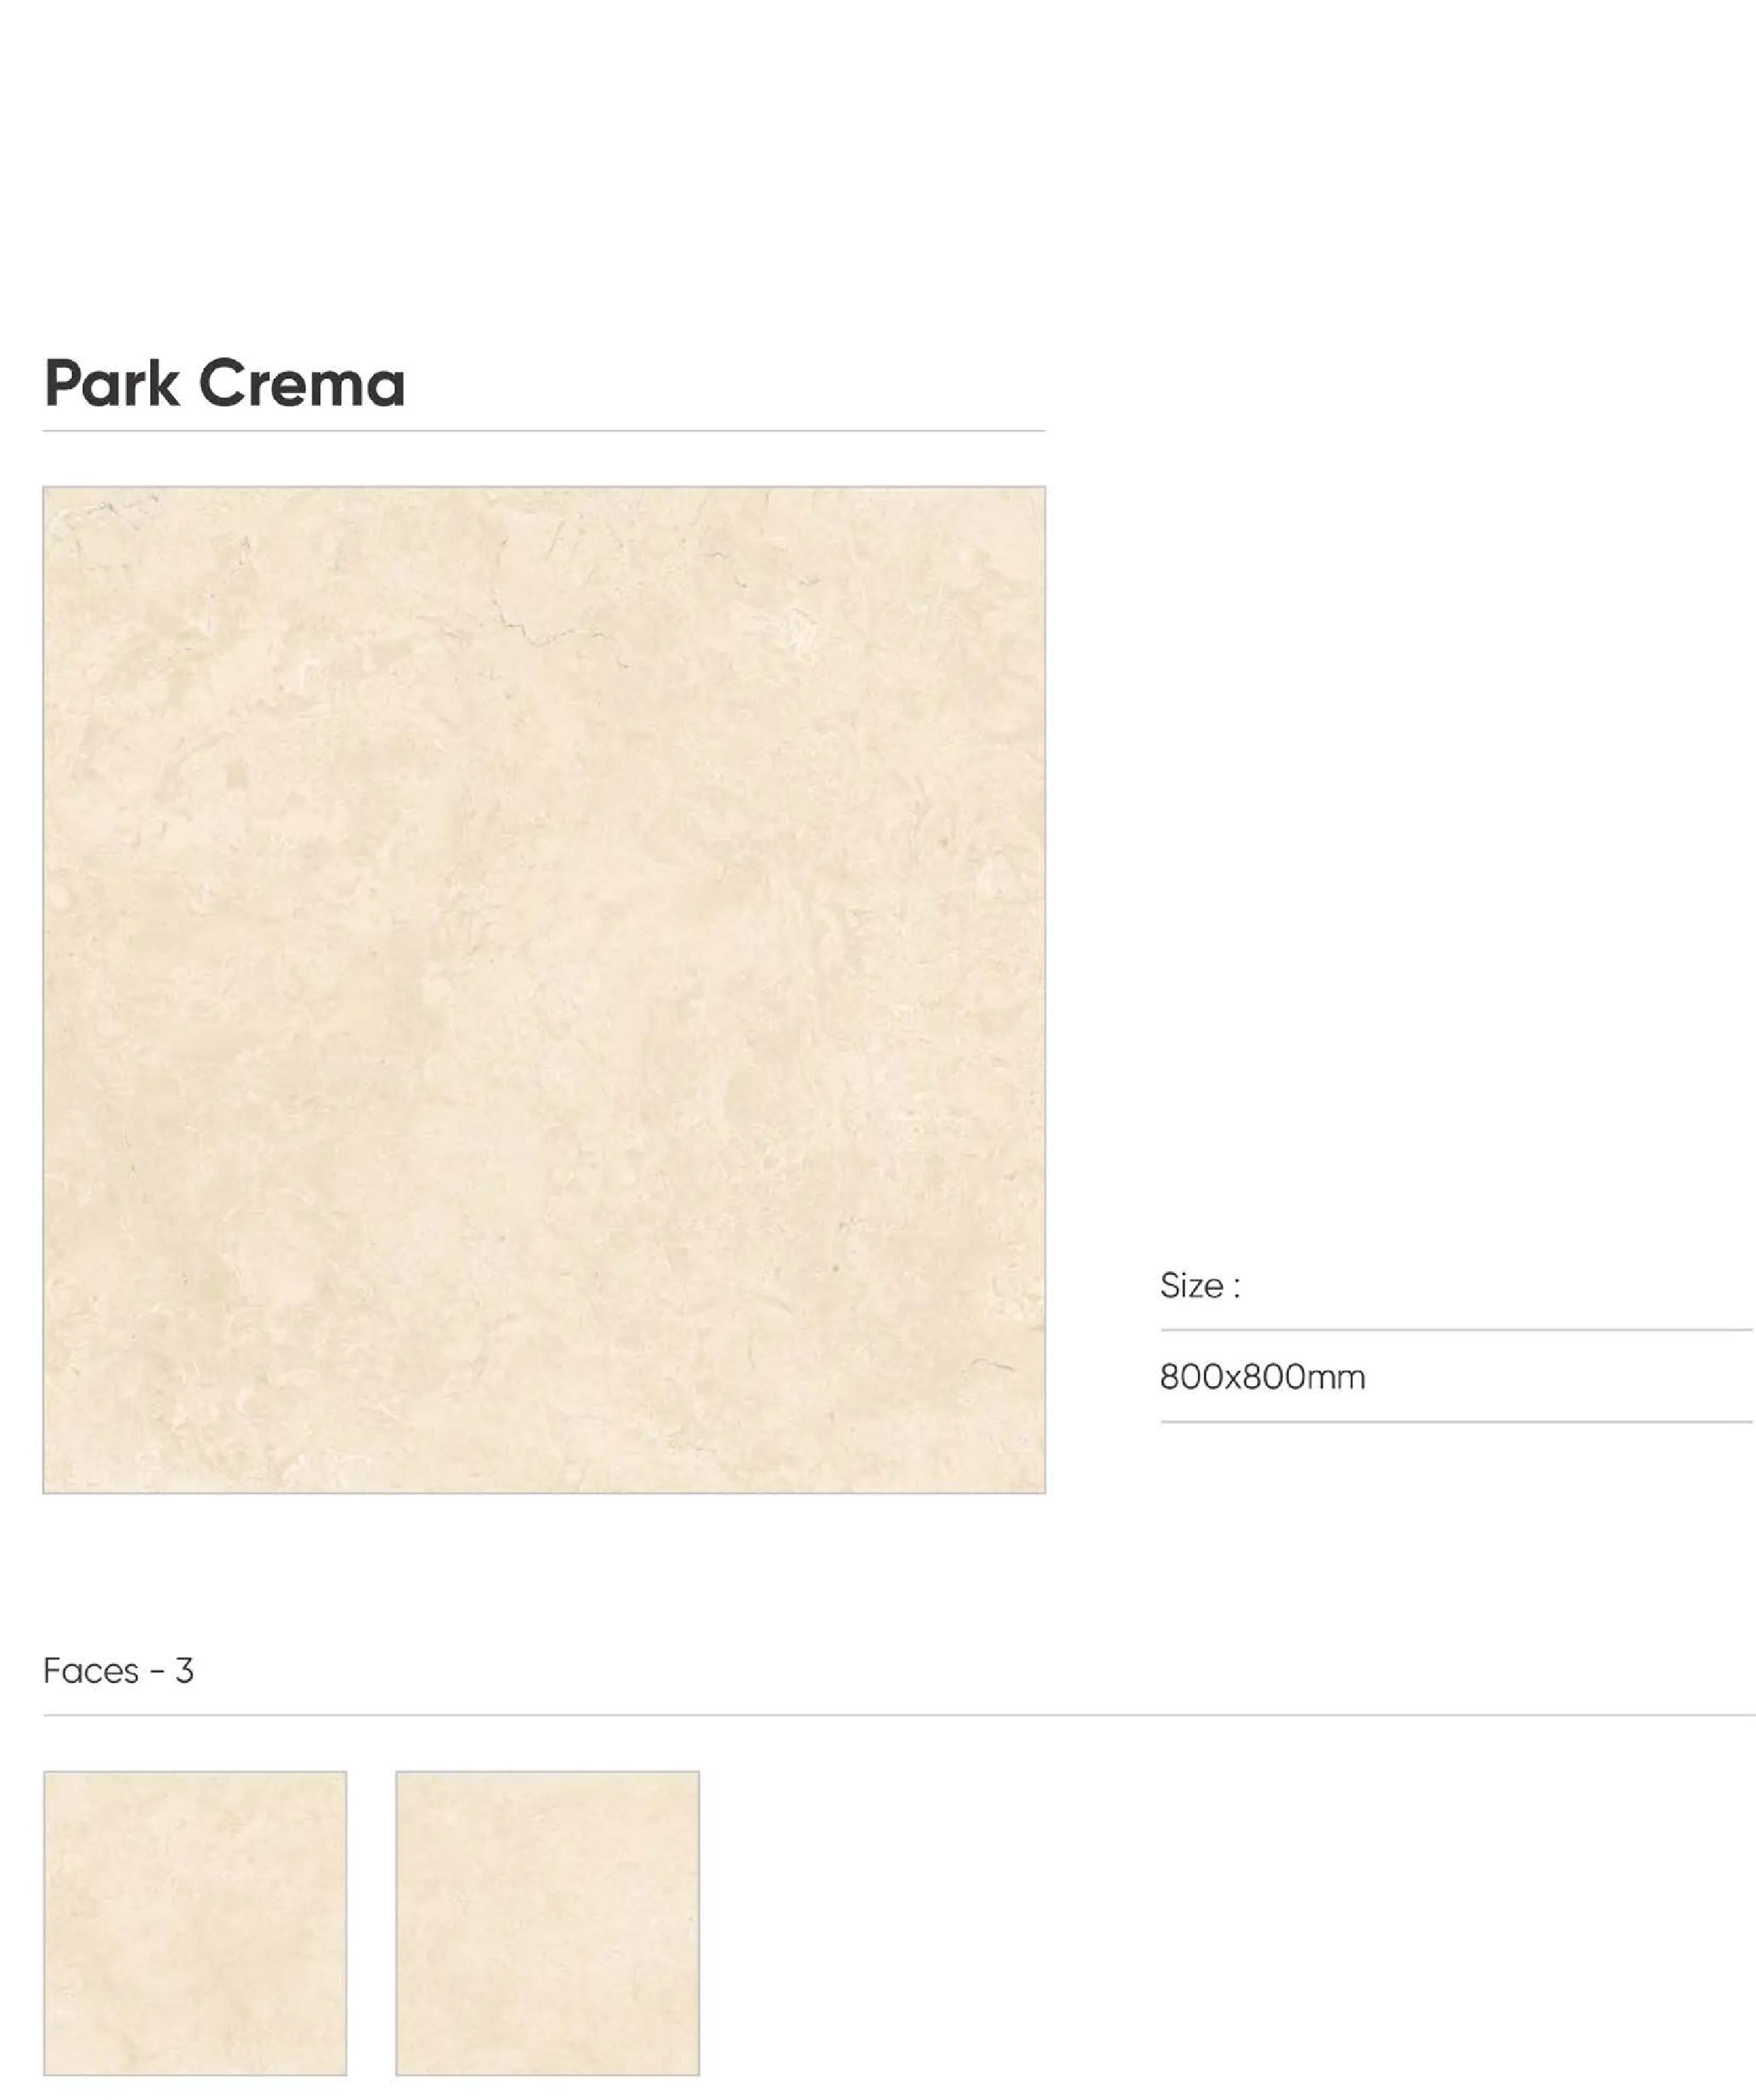Click the Size: label
Screen dimensions: 1756x2100
pos(1200,1286)
